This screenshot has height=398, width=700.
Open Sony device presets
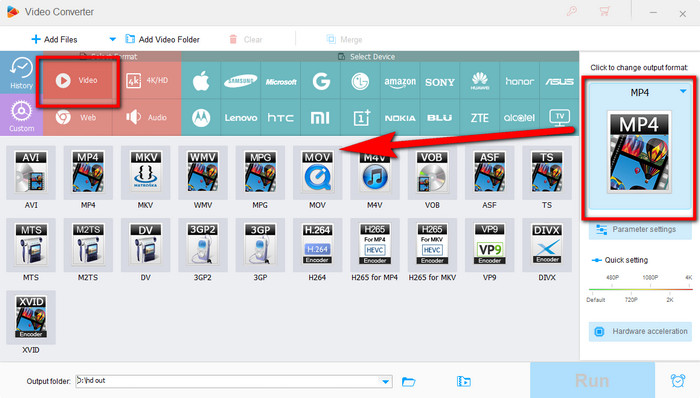(440, 81)
